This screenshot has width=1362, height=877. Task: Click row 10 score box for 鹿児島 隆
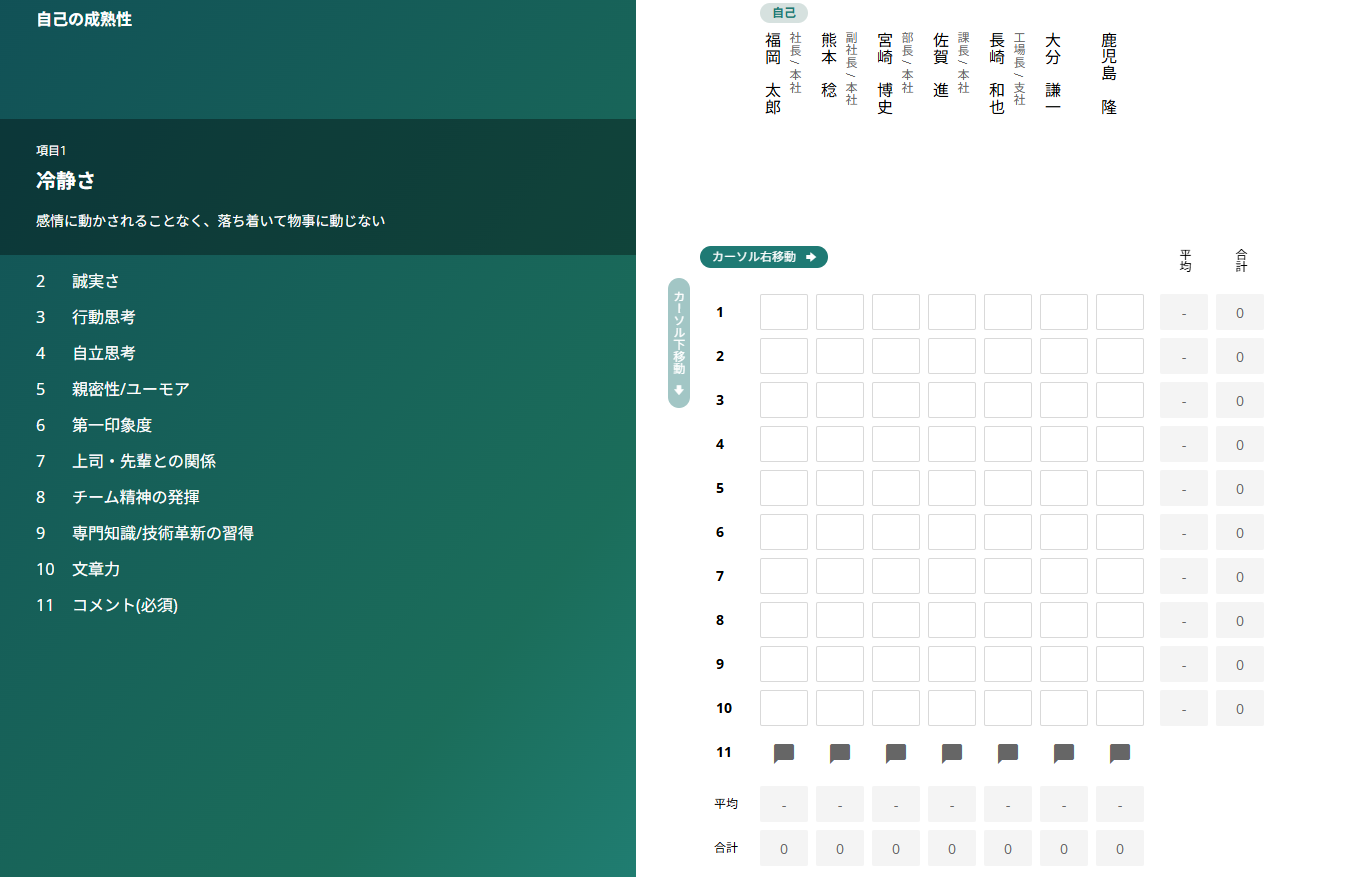[1120, 708]
